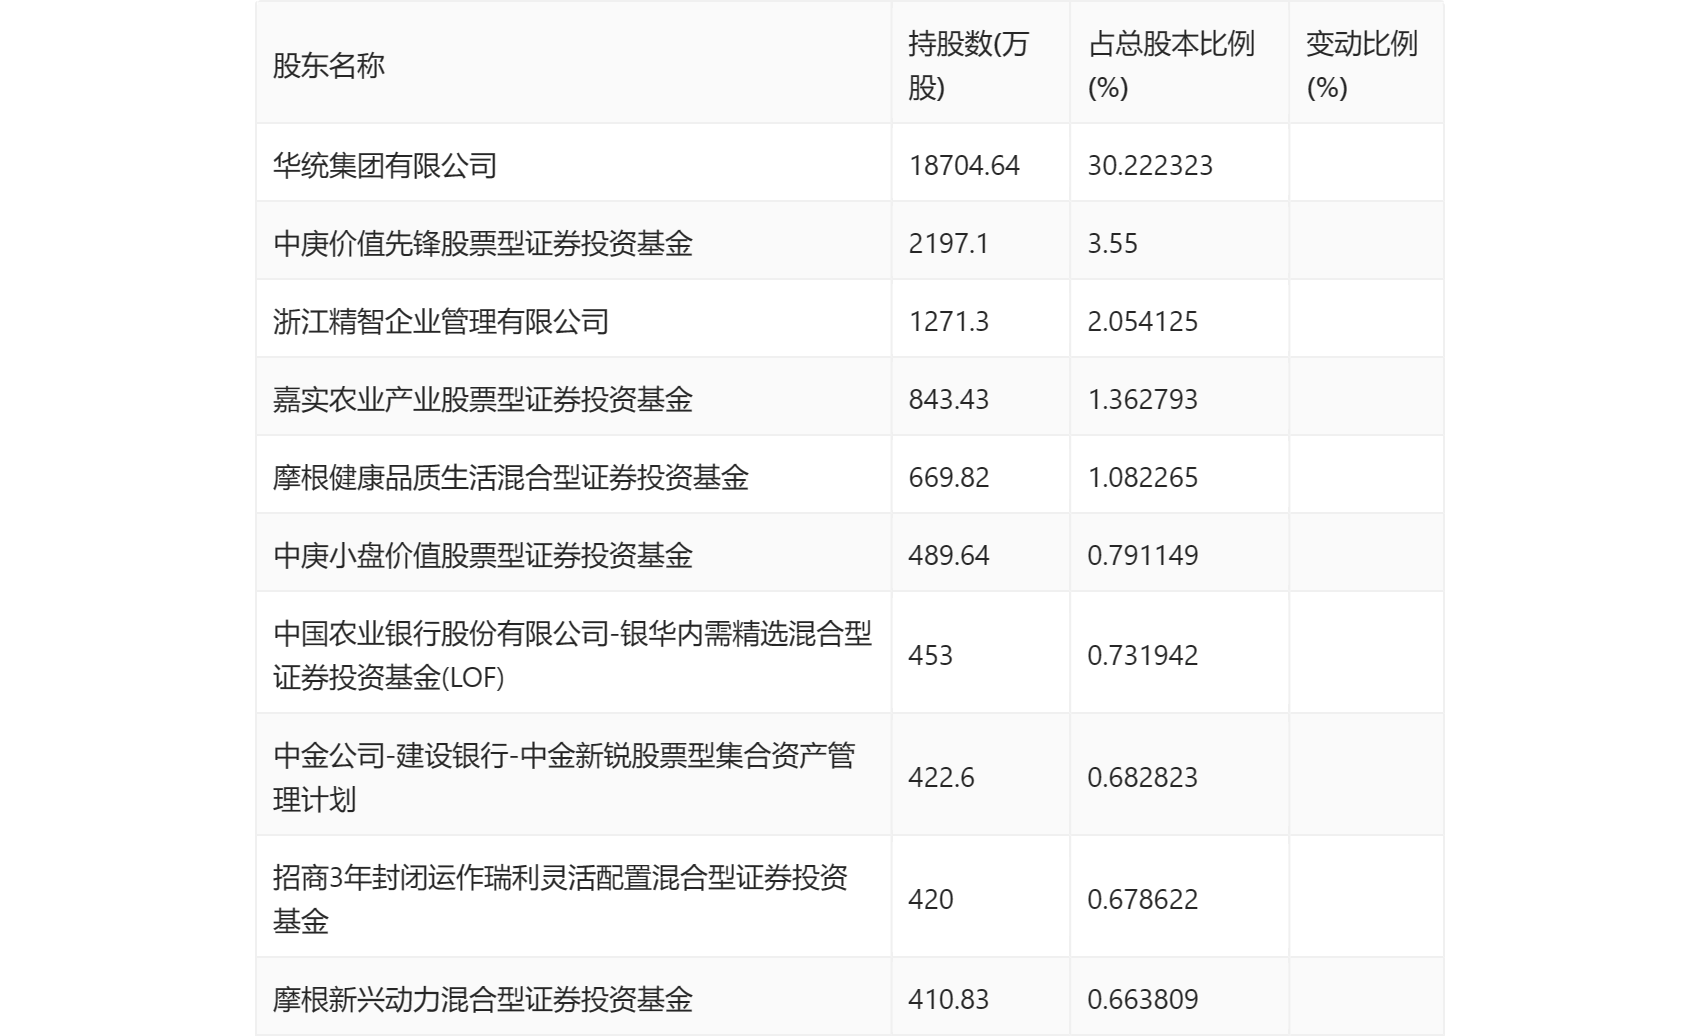Select the 0.682823 percentage value
The width and height of the screenshot is (1700, 1036).
[1143, 777]
